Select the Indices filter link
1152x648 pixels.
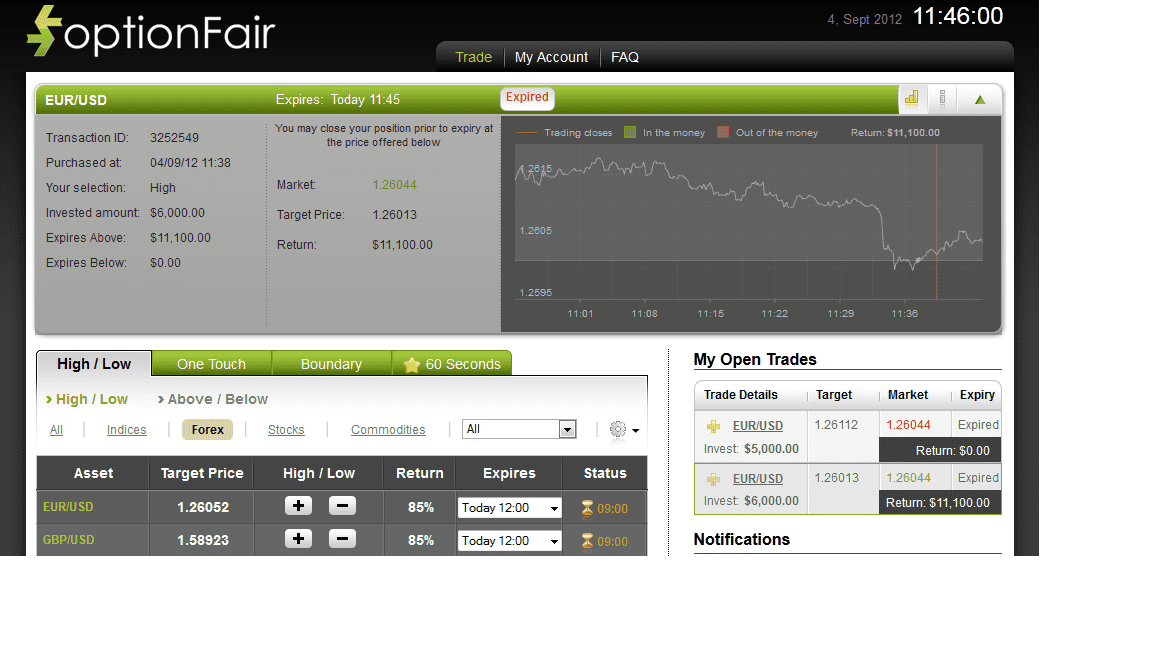pyautogui.click(x=126, y=429)
